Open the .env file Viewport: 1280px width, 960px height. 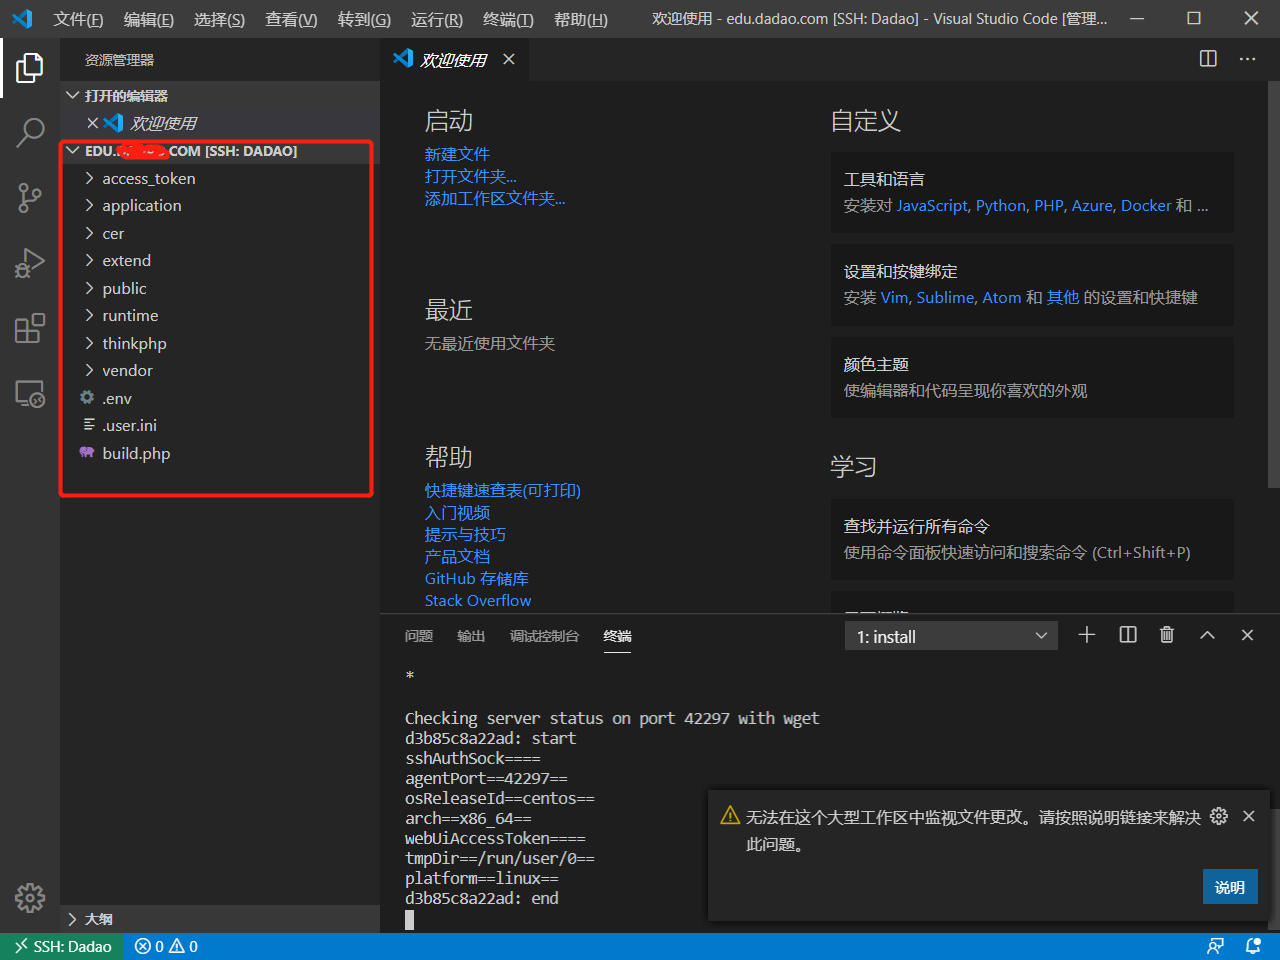220,398
